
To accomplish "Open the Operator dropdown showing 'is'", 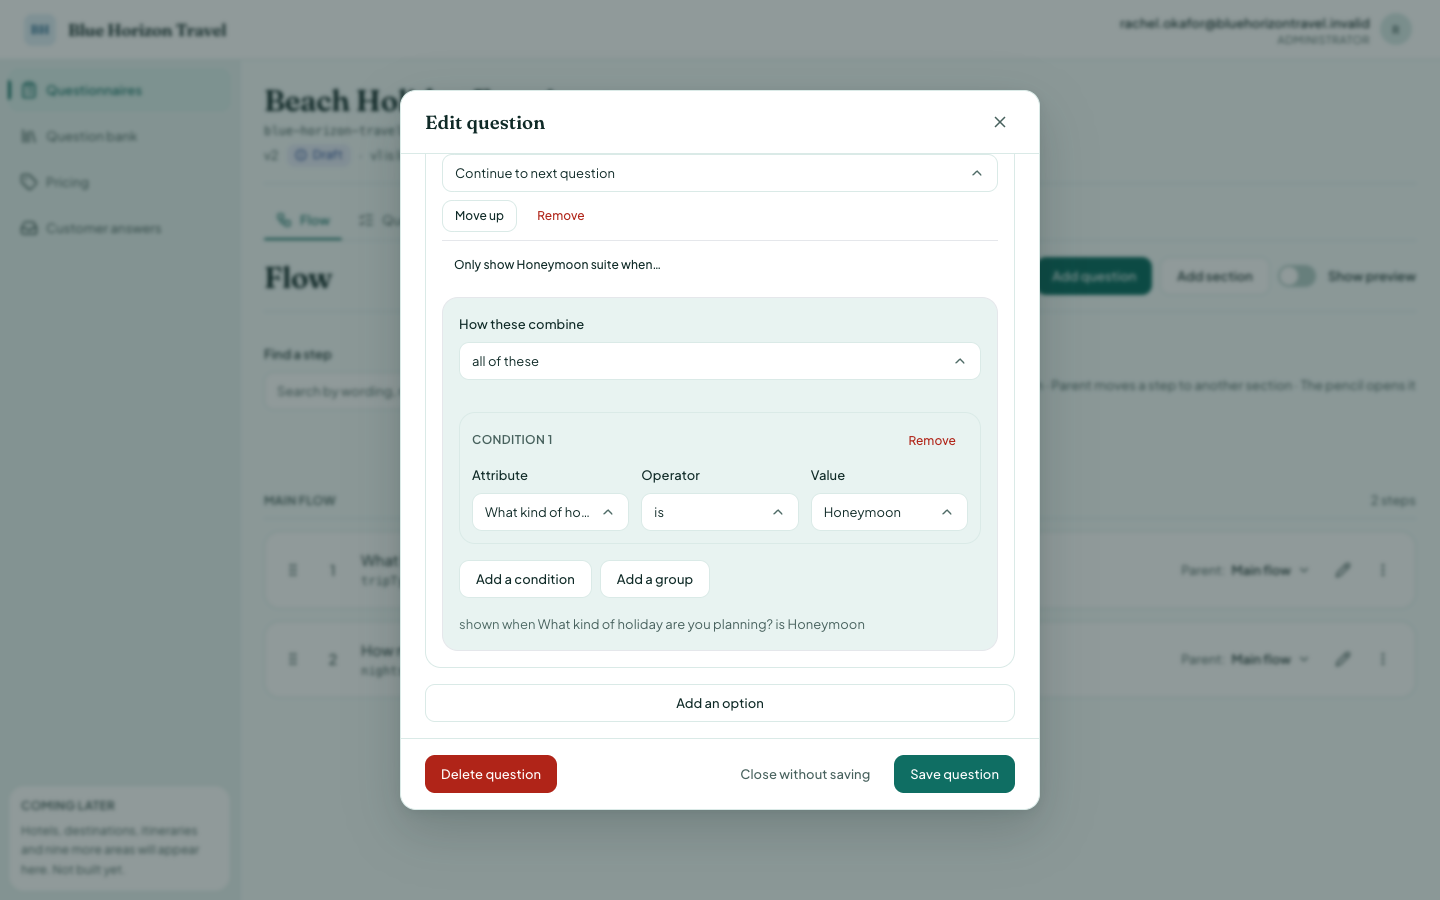I will [x=720, y=512].
